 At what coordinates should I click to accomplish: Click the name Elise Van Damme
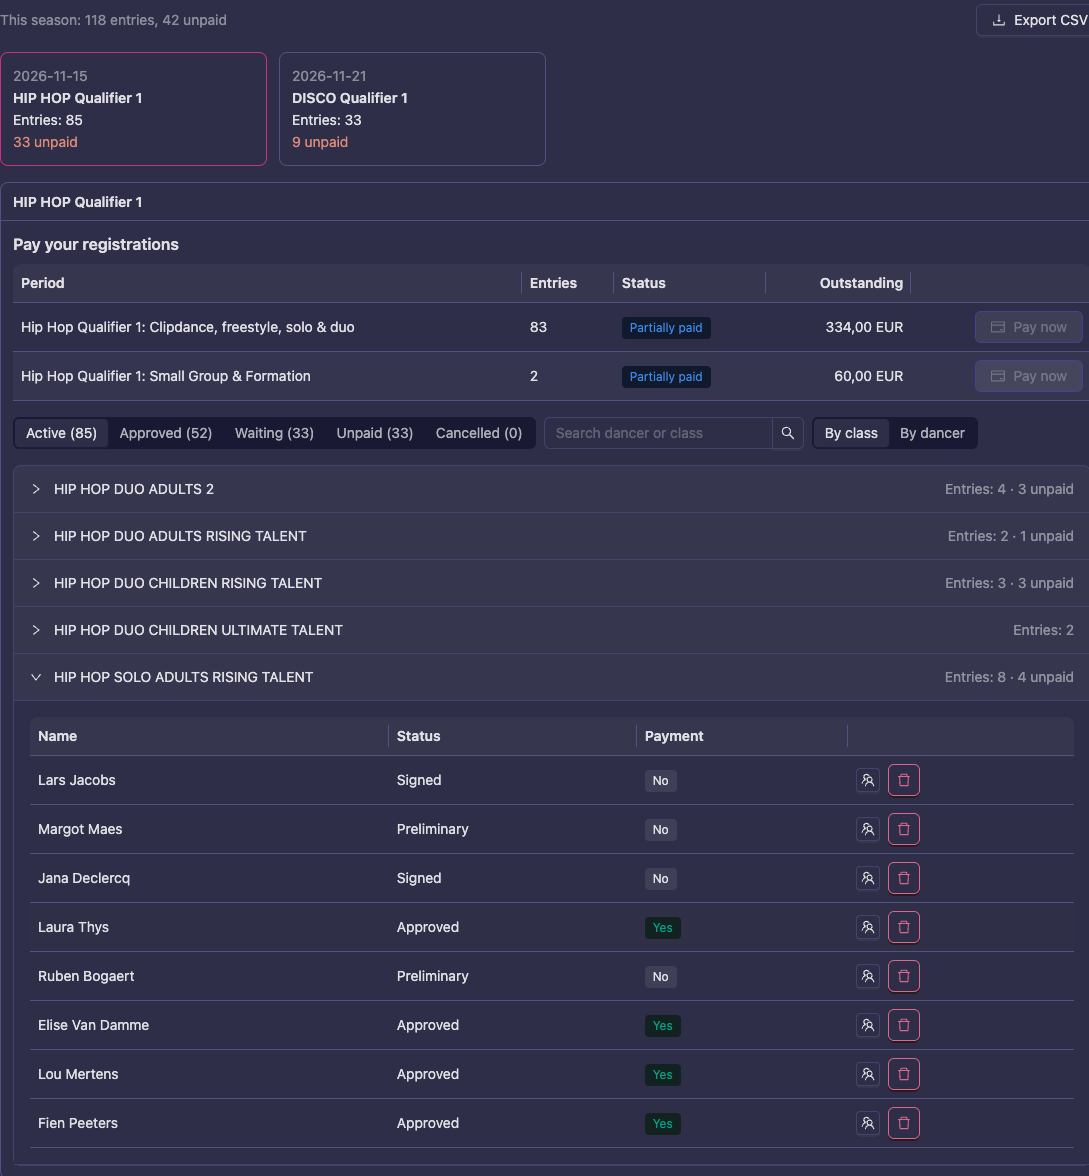pyautogui.click(x=94, y=1025)
